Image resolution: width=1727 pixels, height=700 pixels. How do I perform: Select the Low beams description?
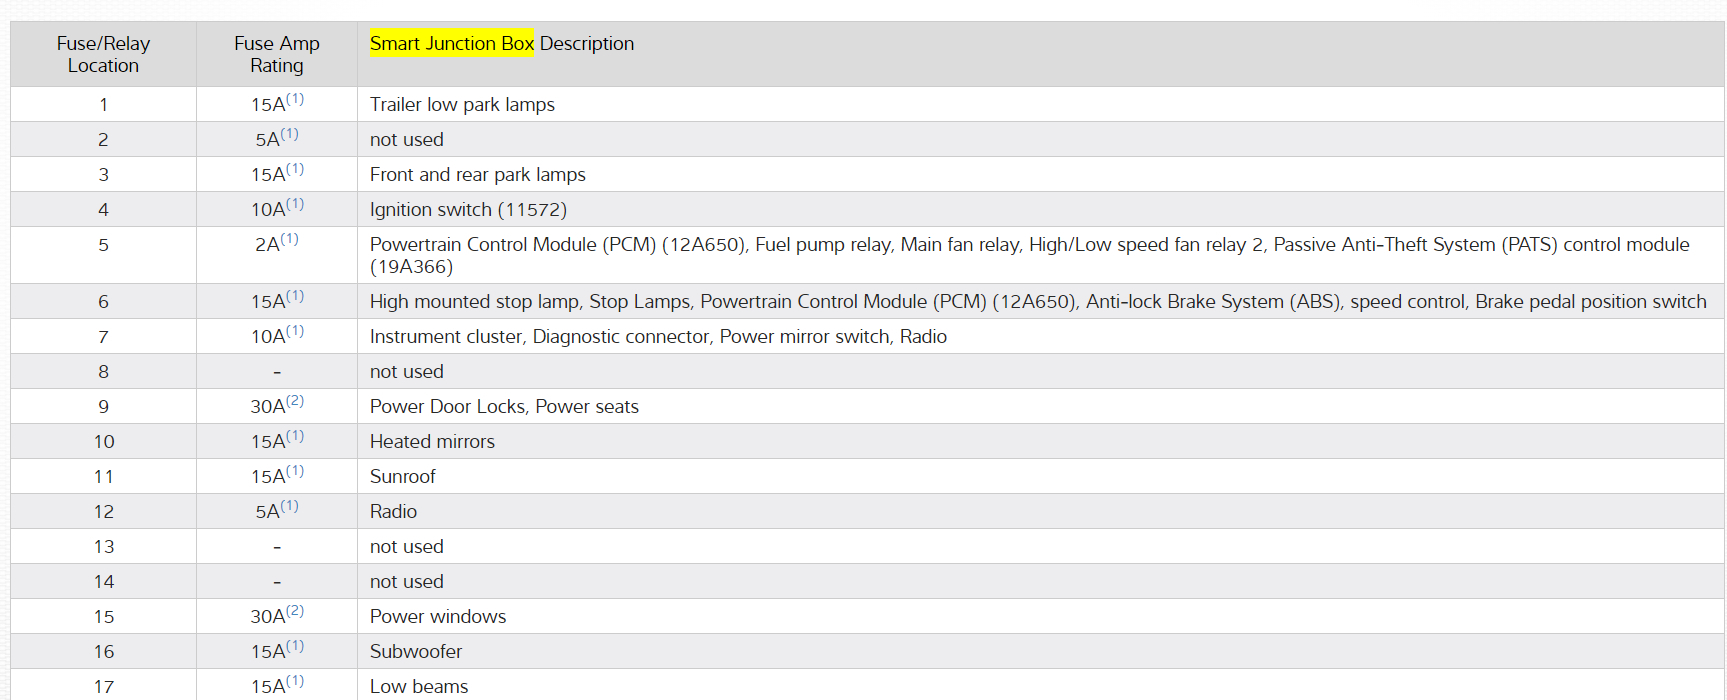point(419,687)
